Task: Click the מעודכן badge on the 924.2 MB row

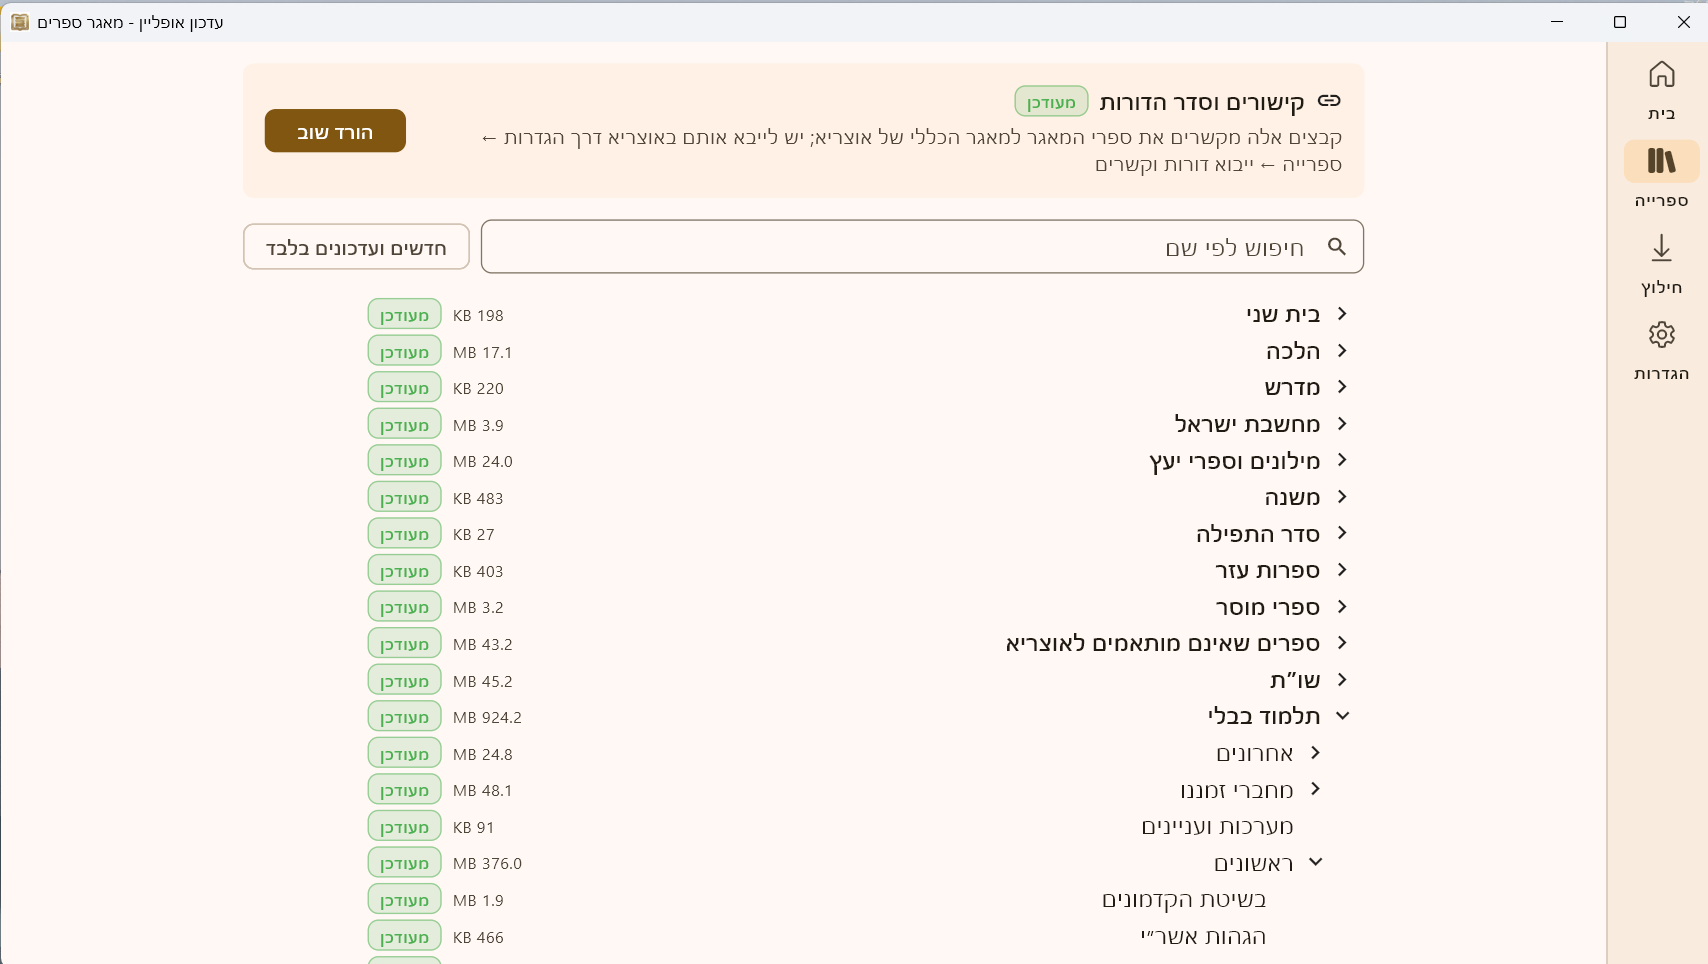Action: click(404, 717)
